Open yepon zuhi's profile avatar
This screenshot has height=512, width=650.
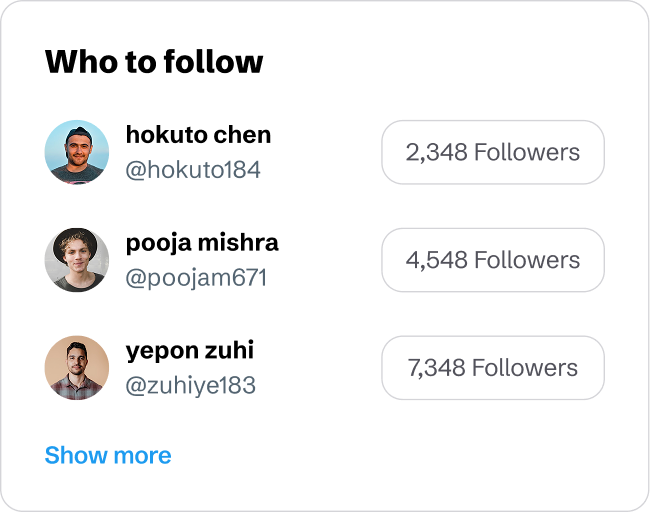click(x=77, y=368)
